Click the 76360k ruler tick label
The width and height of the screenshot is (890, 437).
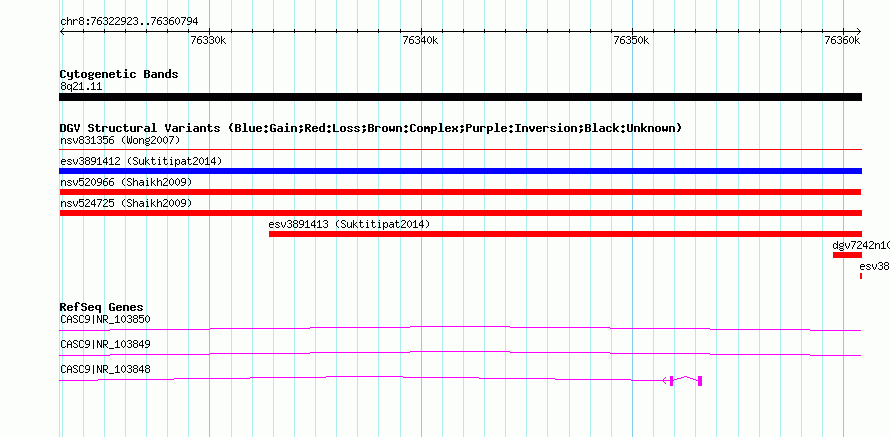click(x=842, y=41)
